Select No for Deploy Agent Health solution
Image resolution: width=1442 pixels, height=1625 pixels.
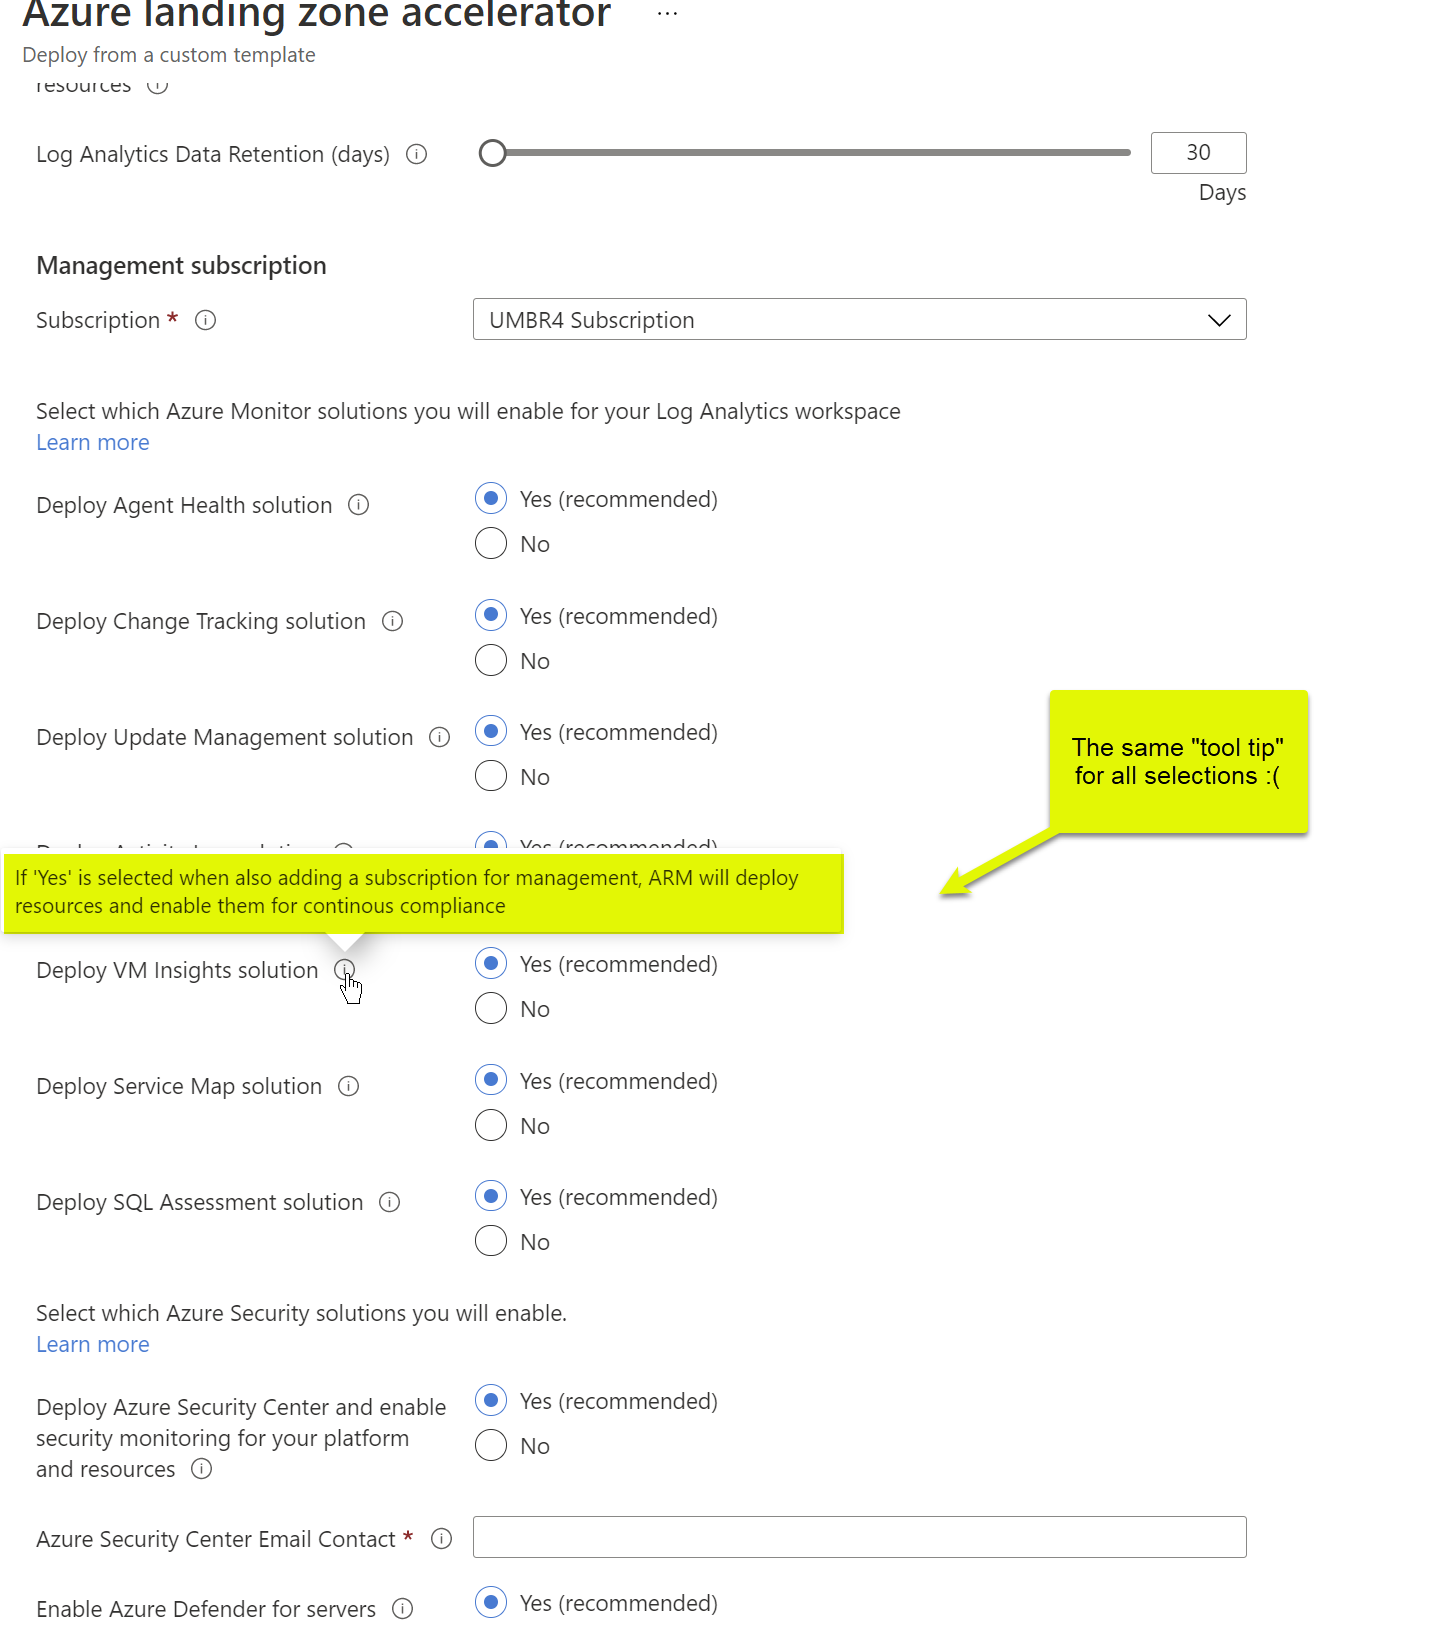(491, 543)
